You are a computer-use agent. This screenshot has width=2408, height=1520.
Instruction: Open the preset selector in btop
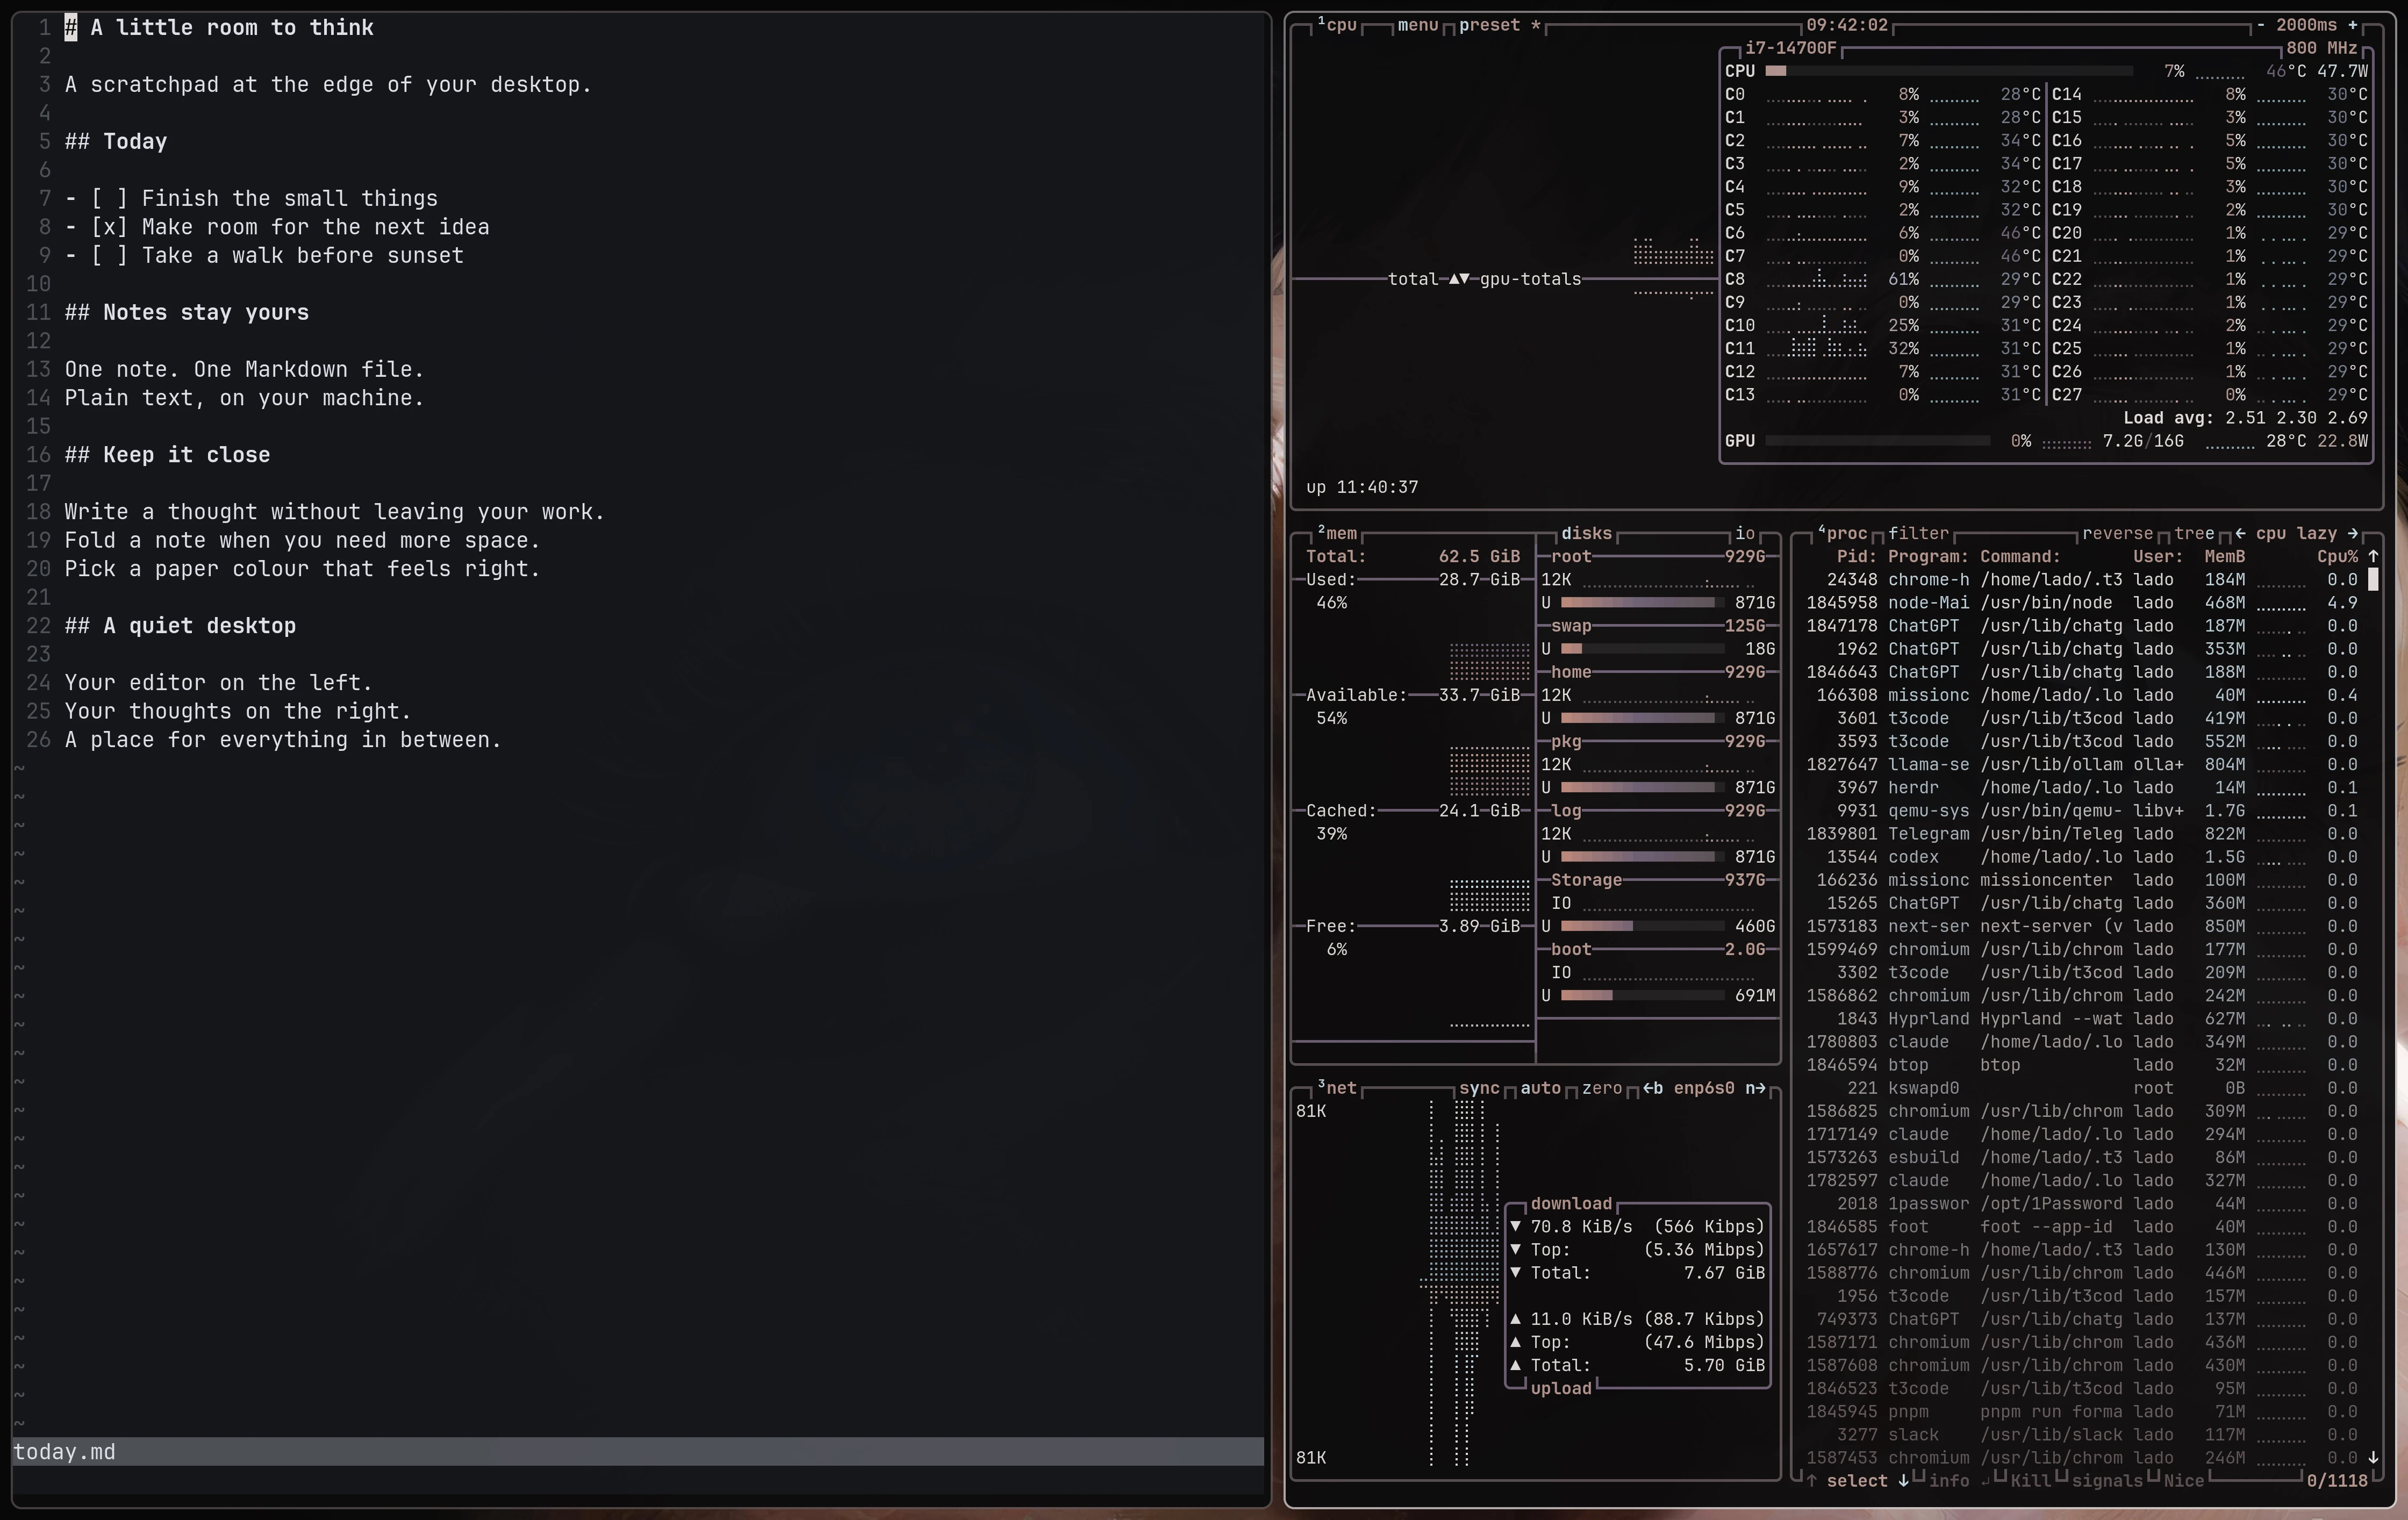[x=1499, y=25]
